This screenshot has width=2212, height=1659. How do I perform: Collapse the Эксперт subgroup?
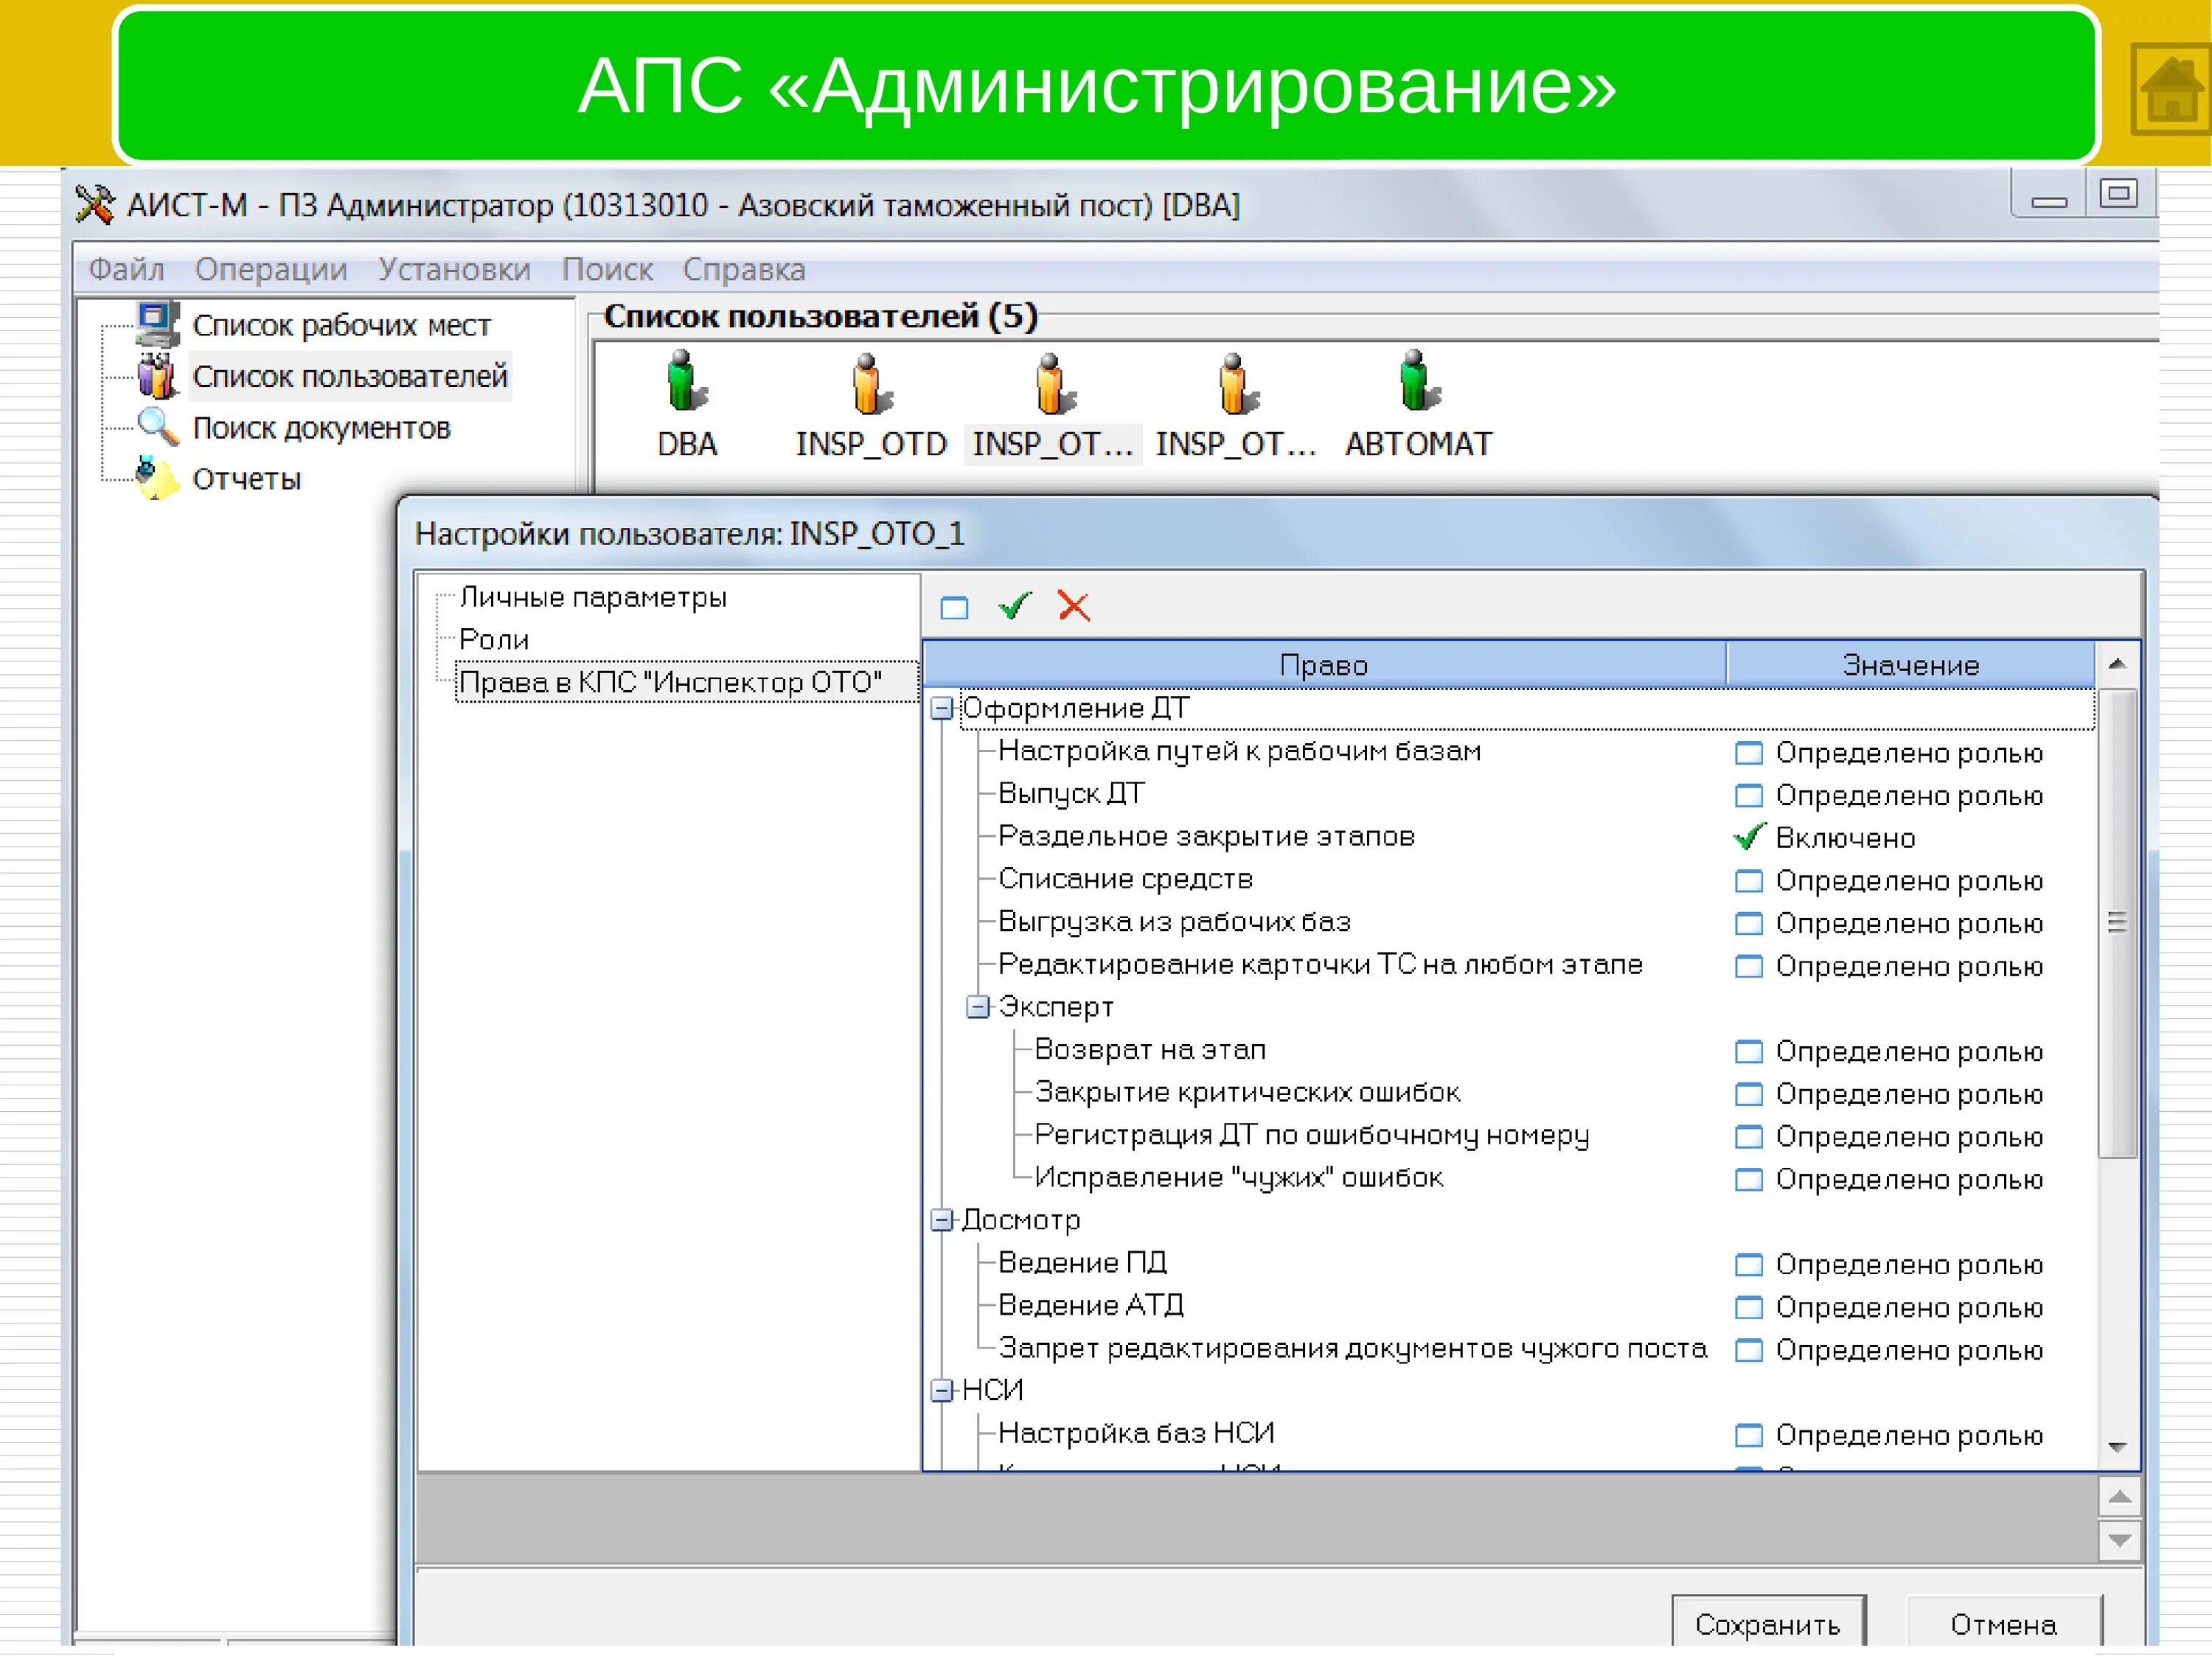tap(977, 1007)
